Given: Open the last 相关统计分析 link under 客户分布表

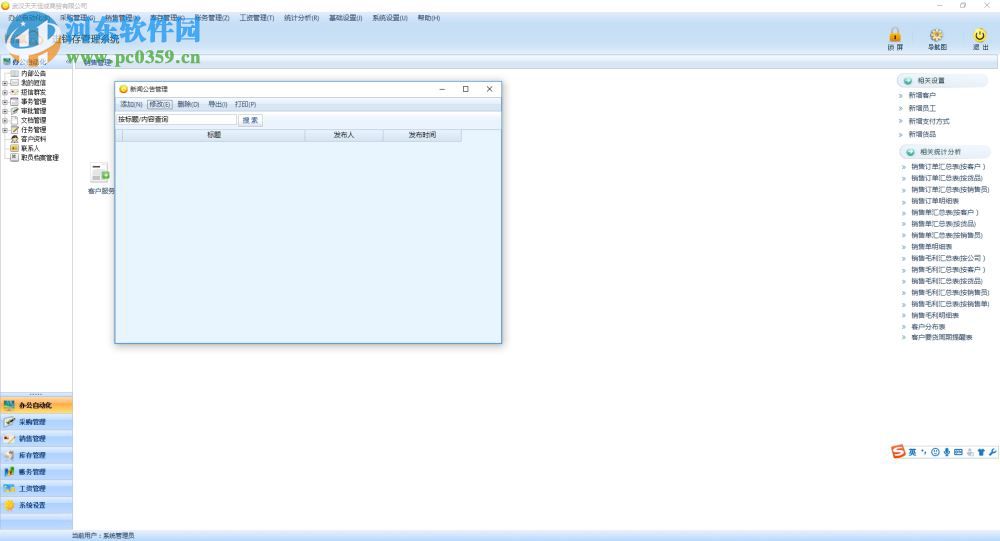Looking at the screenshot, I should click(x=942, y=337).
